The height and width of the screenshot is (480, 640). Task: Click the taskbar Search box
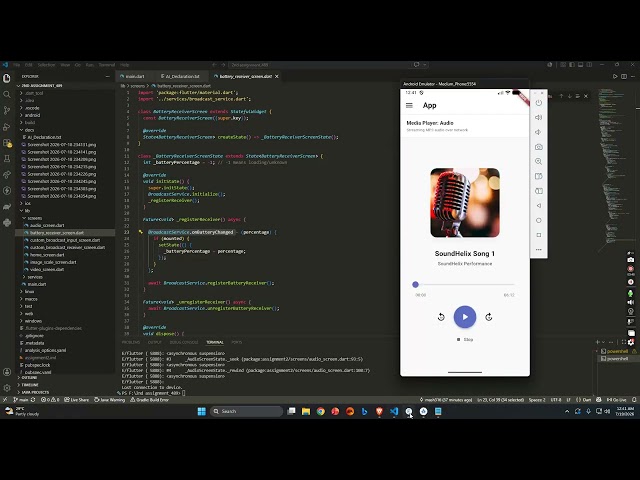coord(247,411)
